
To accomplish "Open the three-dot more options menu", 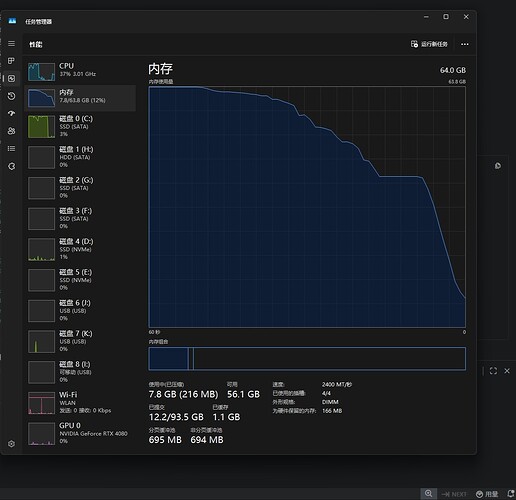I will 465,44.
